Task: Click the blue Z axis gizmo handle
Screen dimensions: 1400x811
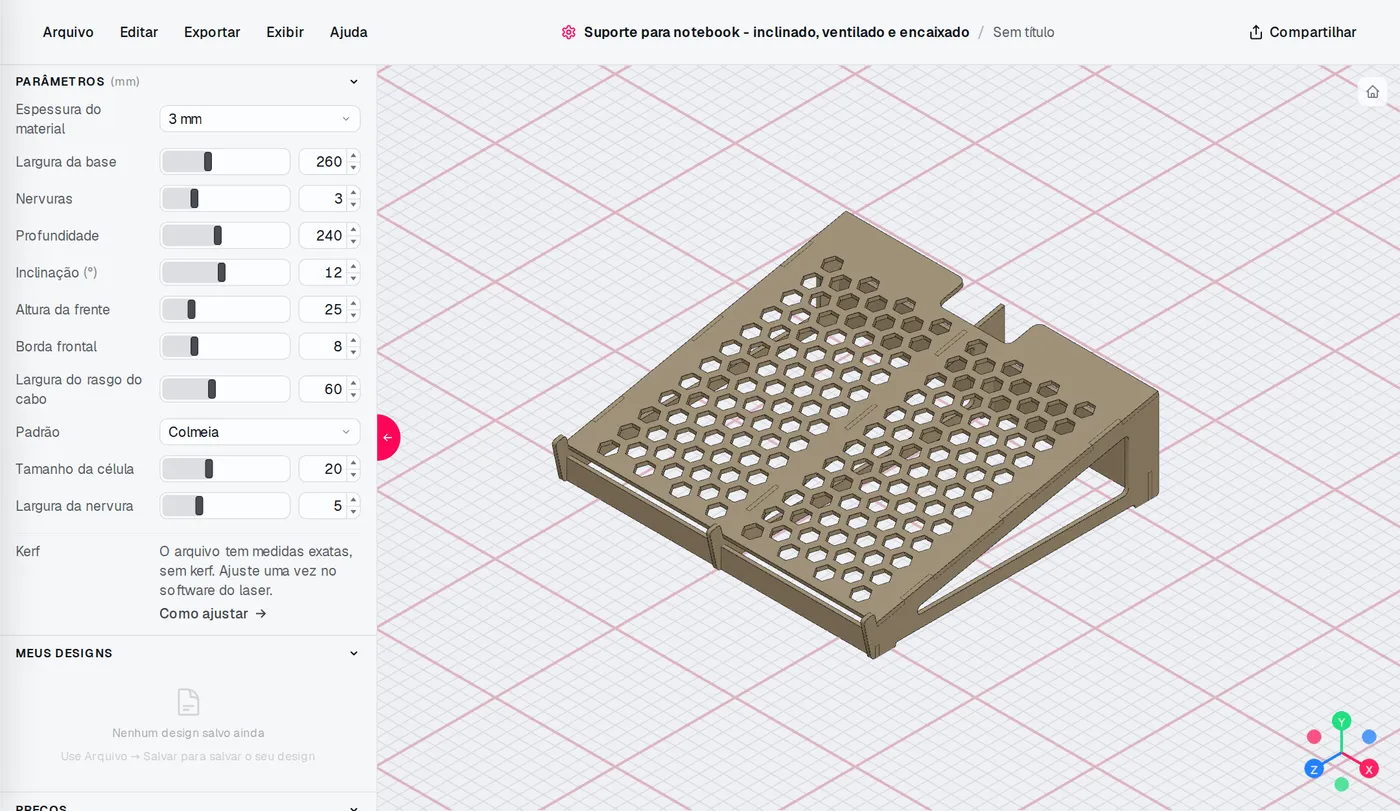Action: coord(1314,769)
